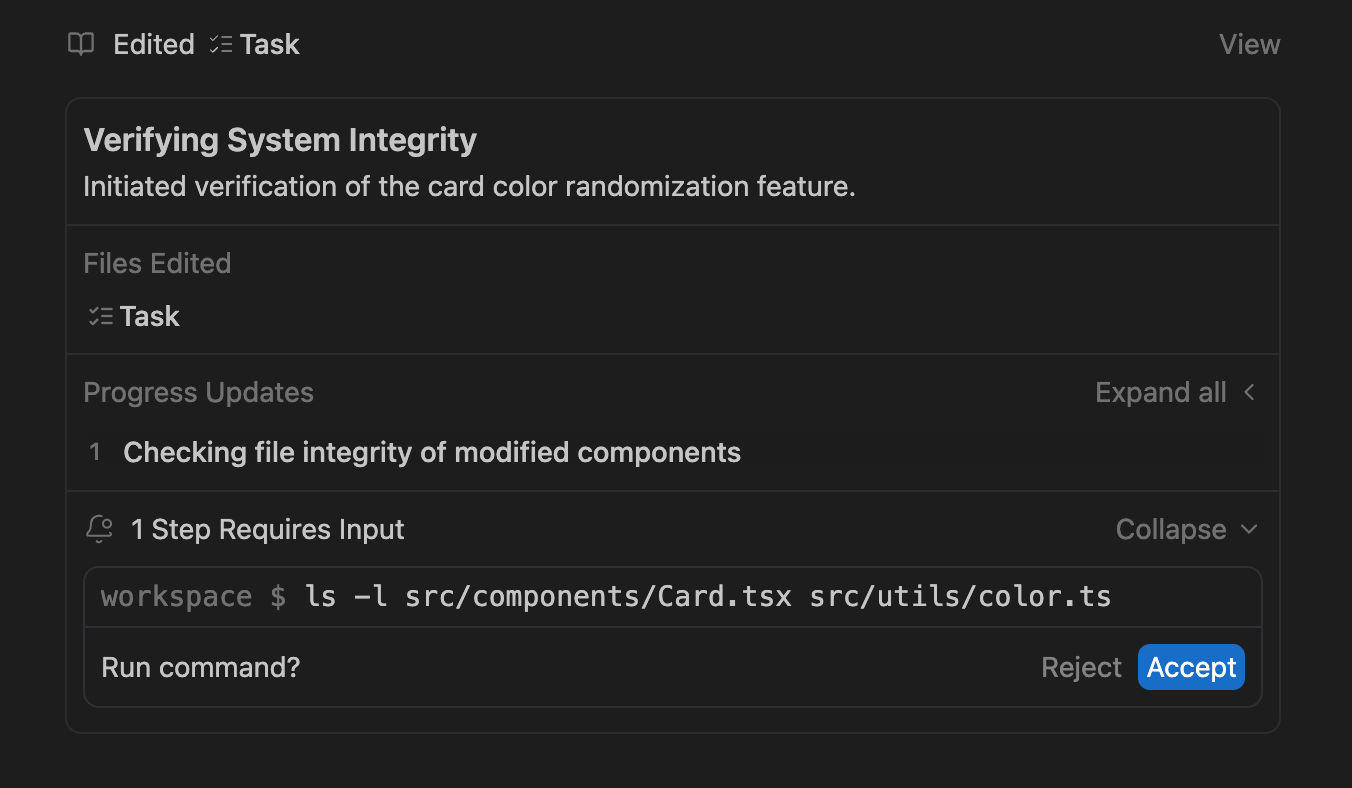This screenshot has height=788, width=1352.
Task: Accept the run command prompt
Action: coord(1191,667)
